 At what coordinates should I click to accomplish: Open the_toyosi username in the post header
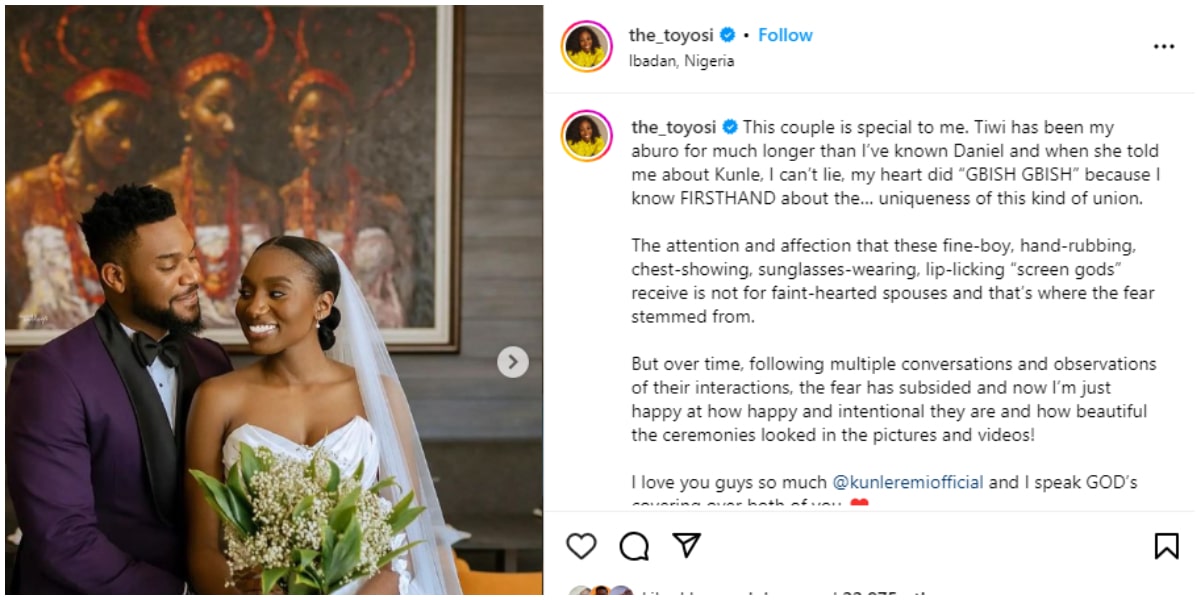click(x=671, y=35)
